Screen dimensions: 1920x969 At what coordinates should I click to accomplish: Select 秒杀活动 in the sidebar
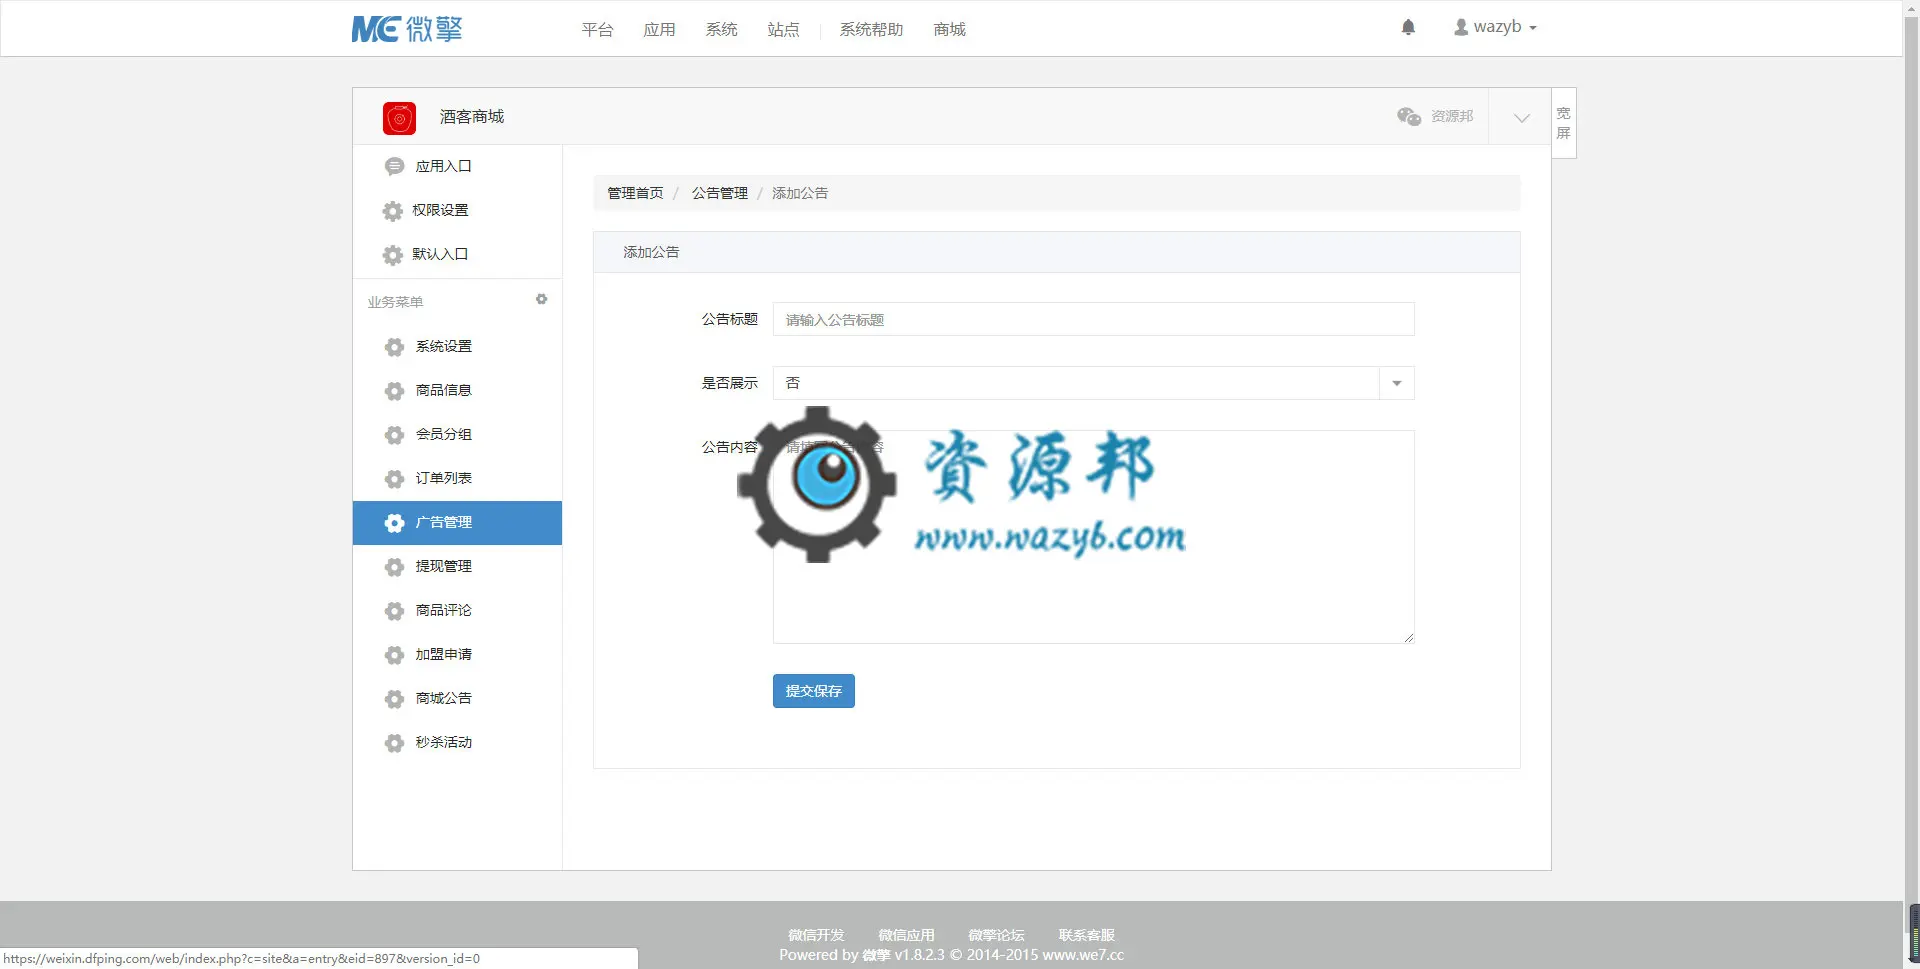457,742
